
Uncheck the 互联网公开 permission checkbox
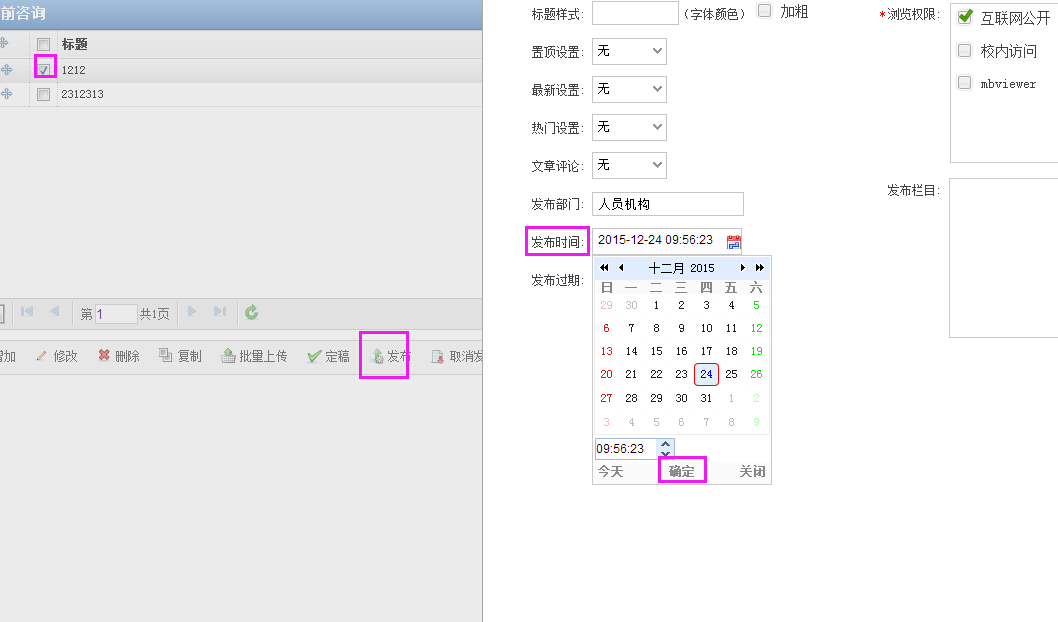click(x=965, y=17)
